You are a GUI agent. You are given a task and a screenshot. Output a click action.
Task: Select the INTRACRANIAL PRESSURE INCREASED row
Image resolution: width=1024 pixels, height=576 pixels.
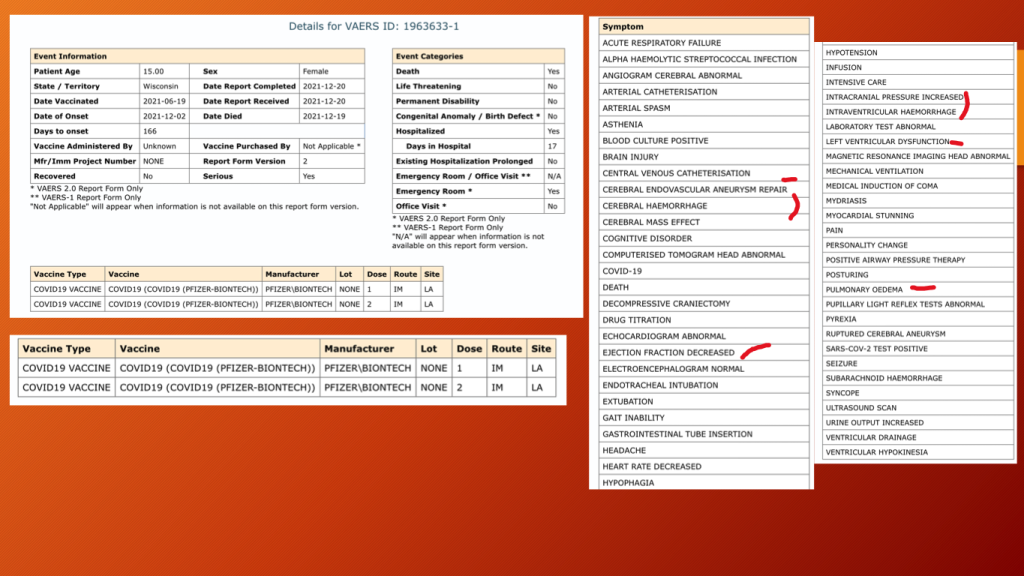point(894,97)
